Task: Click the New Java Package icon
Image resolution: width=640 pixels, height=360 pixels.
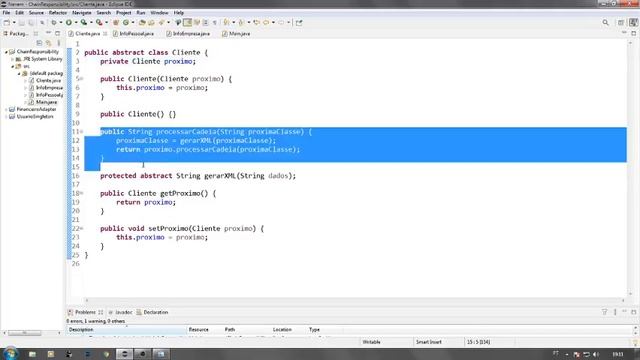Action: click(x=116, y=22)
